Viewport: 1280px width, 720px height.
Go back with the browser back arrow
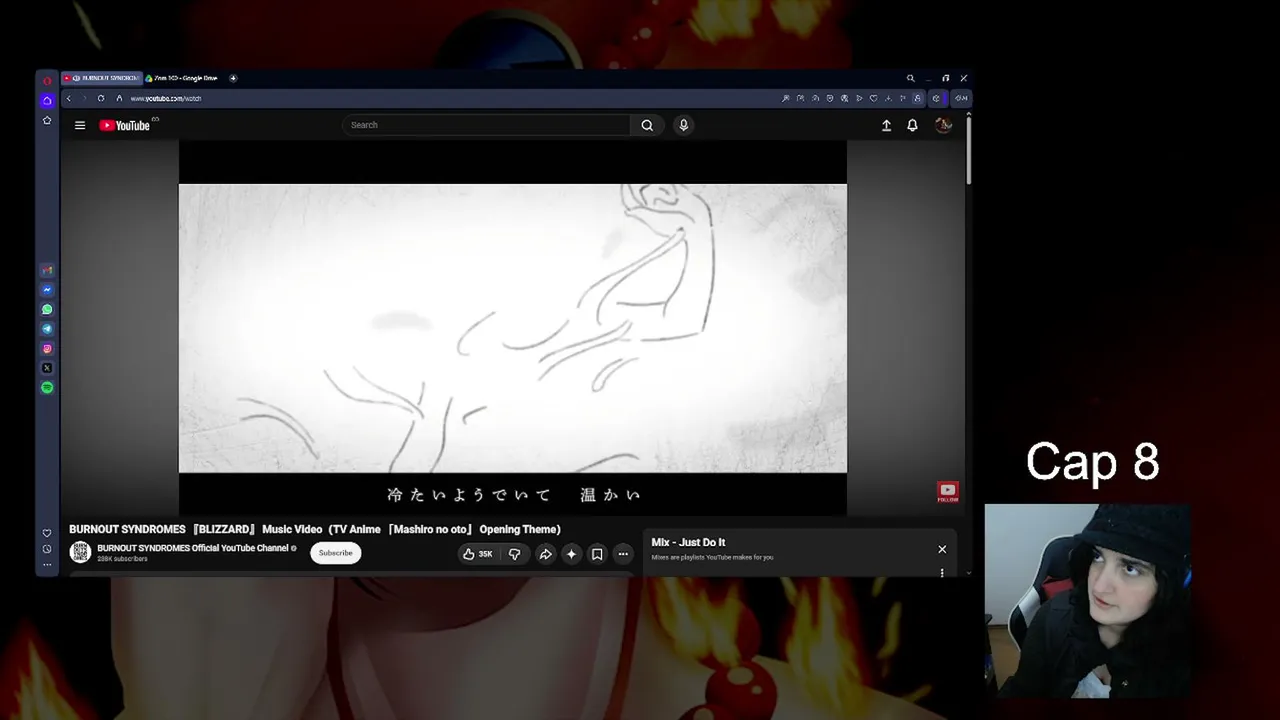click(x=68, y=98)
